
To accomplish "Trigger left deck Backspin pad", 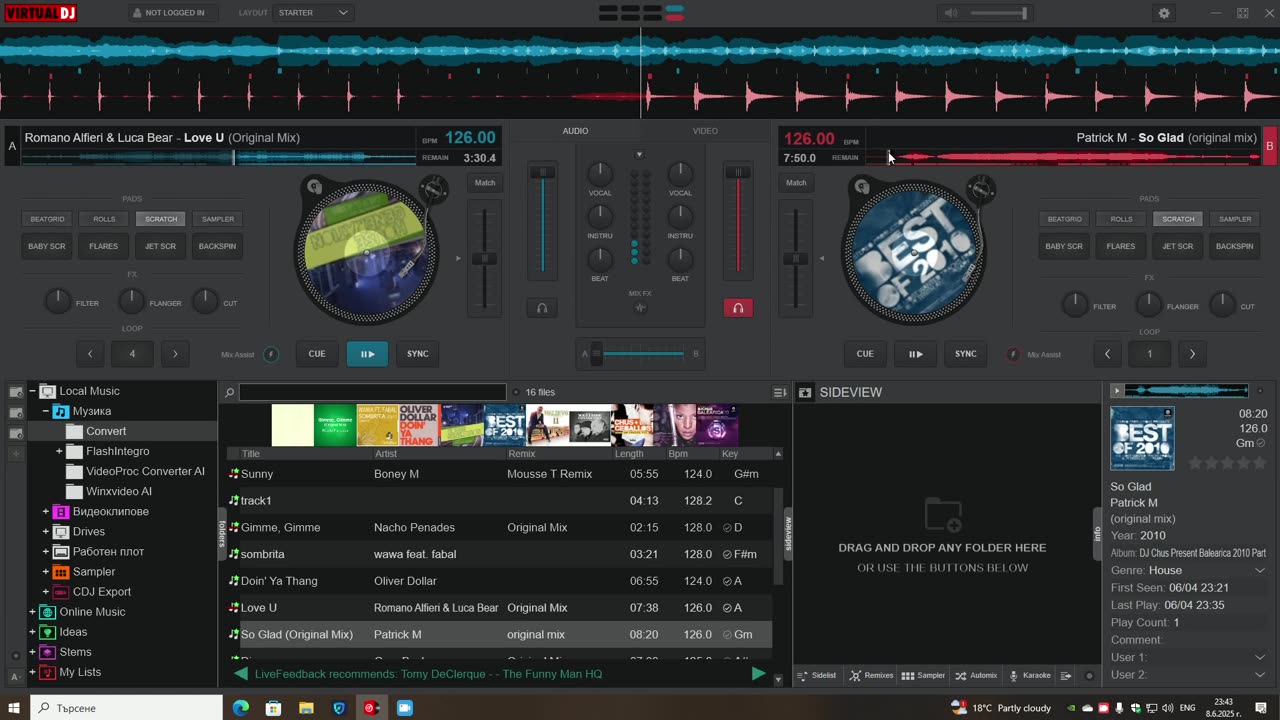I will pyautogui.click(x=217, y=246).
